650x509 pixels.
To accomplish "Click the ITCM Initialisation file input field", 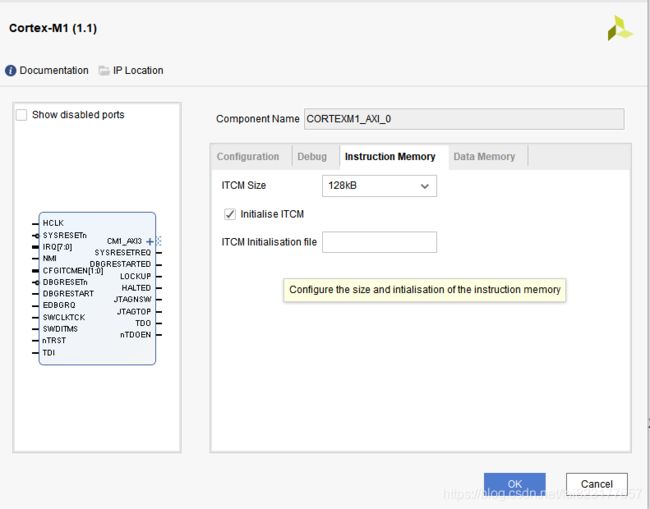I will (379, 242).
